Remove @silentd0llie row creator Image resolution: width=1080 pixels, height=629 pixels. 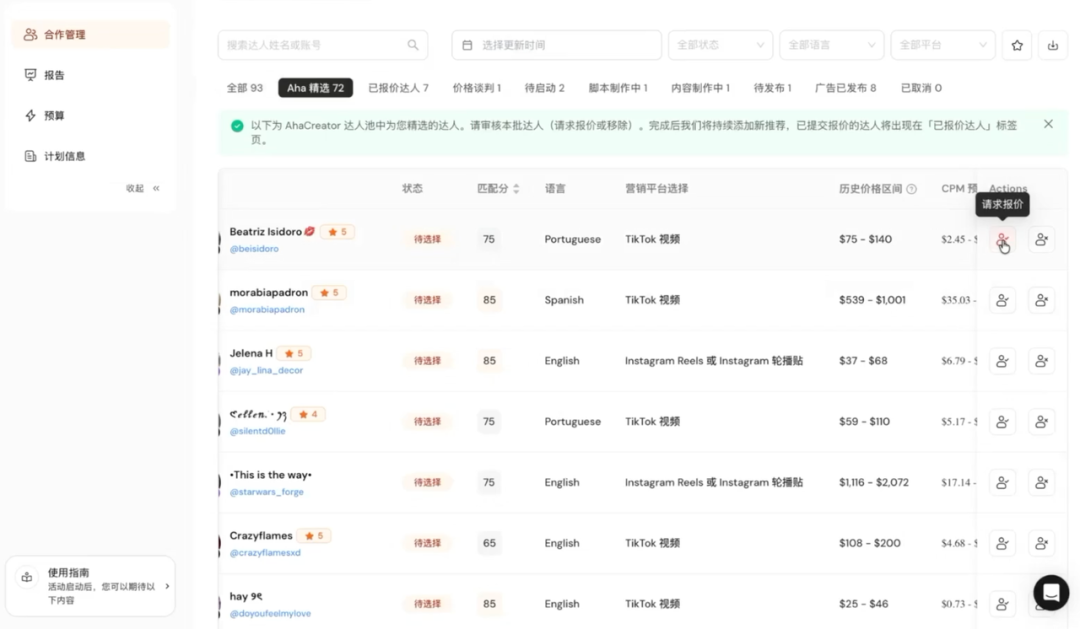[x=1041, y=422]
